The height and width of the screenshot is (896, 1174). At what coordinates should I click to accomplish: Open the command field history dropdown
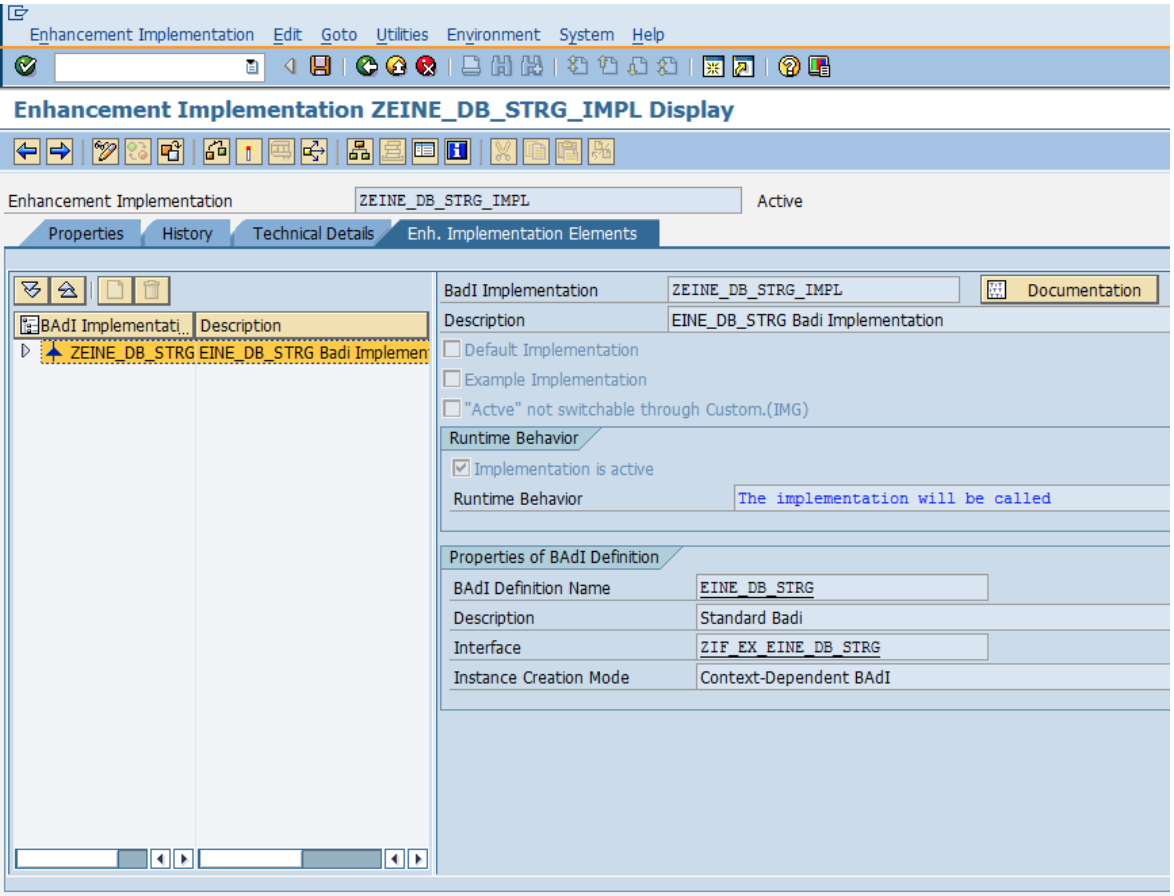[252, 67]
